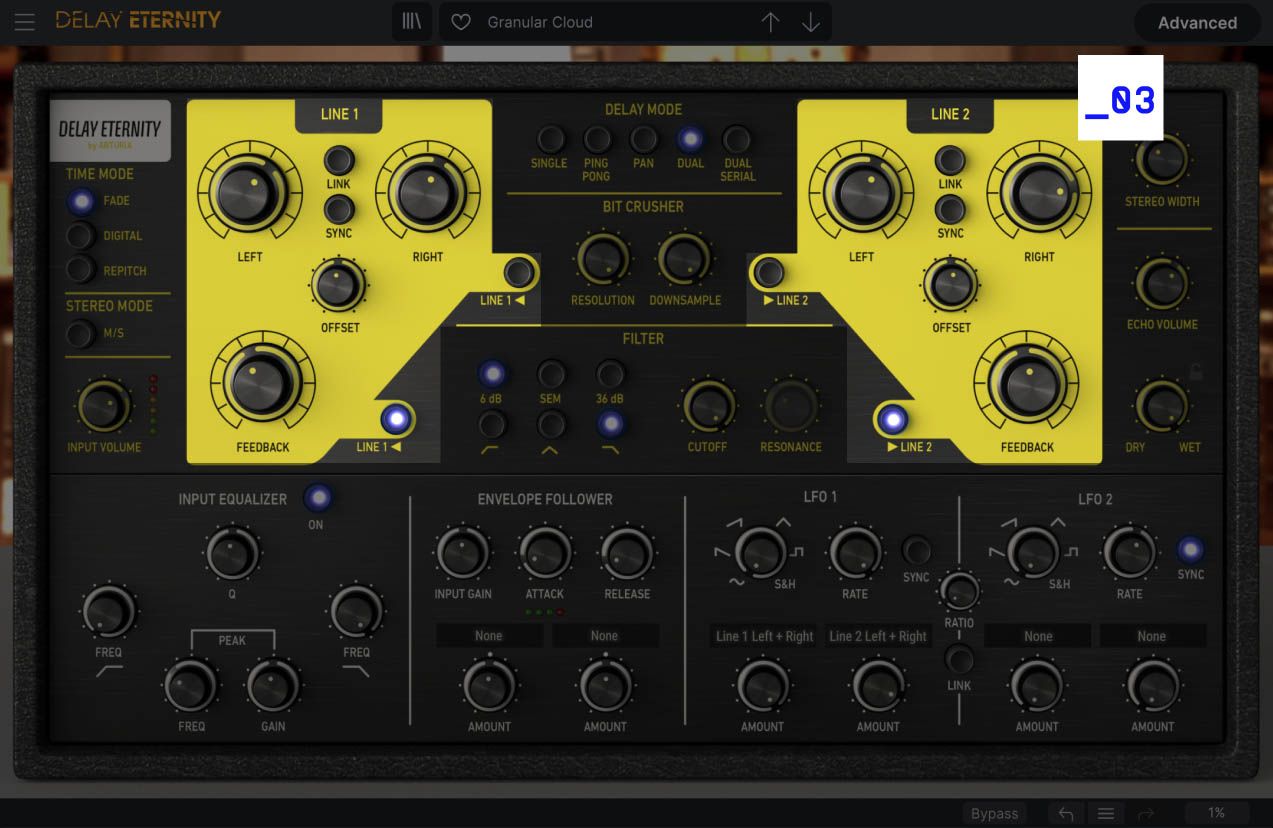Viewport: 1273px width, 828px height.
Task: Toggle M/S stereo mode
Action: point(81,333)
